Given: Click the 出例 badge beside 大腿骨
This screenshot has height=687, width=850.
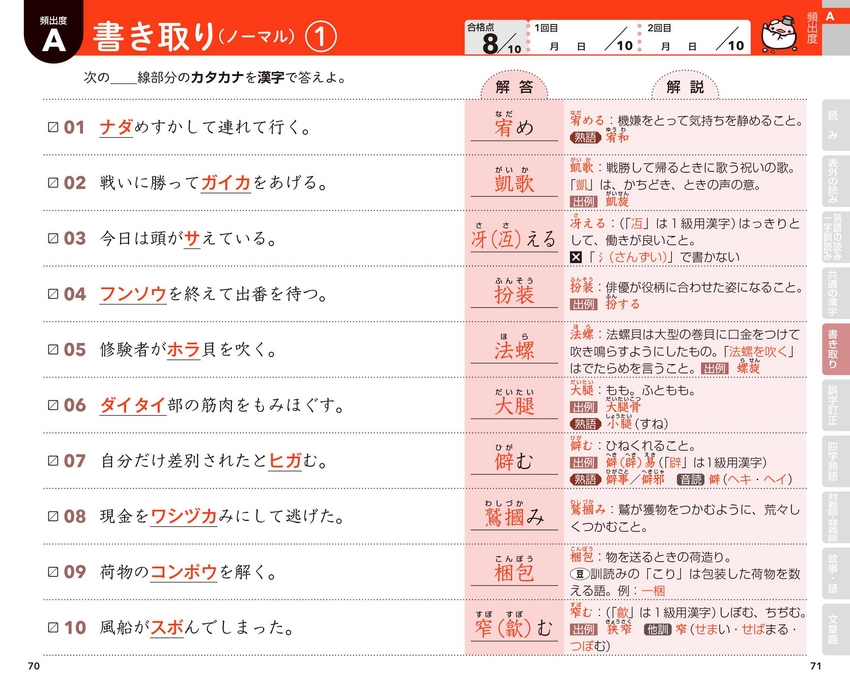Looking at the screenshot, I should (583, 407).
